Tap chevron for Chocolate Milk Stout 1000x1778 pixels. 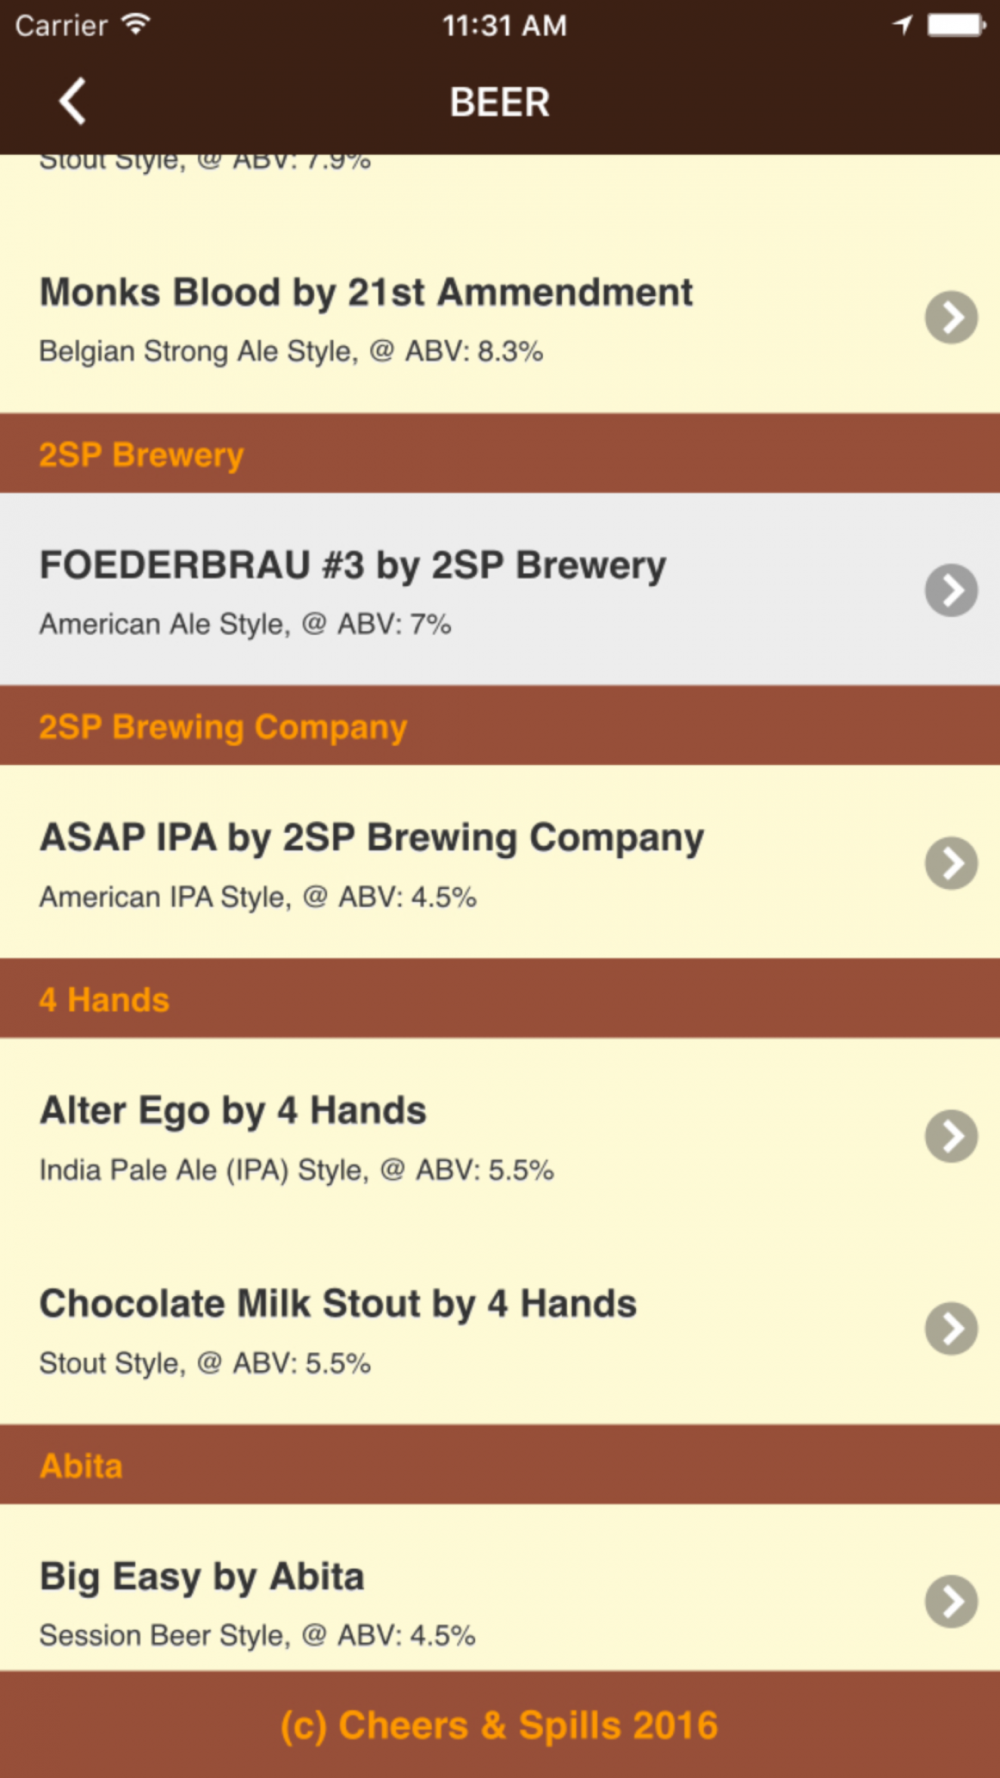(x=951, y=1329)
